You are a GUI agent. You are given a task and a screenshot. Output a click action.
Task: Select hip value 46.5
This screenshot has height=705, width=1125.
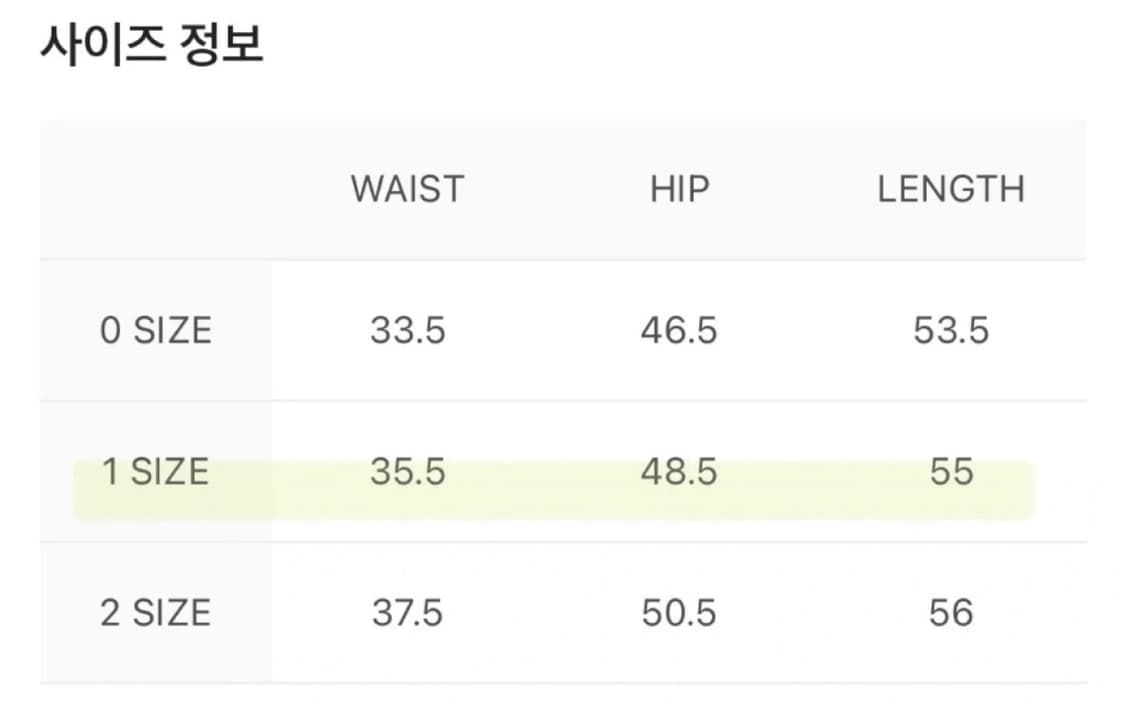tap(679, 331)
